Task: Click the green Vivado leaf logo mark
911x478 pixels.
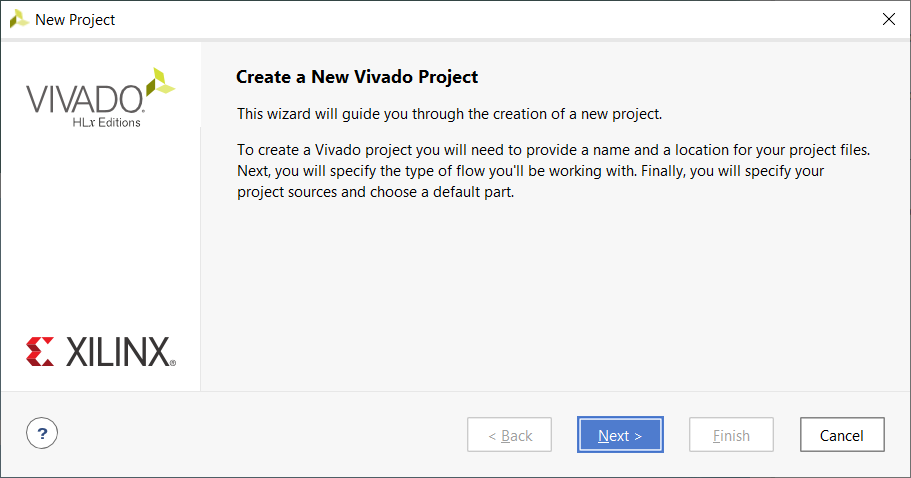Action: coord(160,82)
